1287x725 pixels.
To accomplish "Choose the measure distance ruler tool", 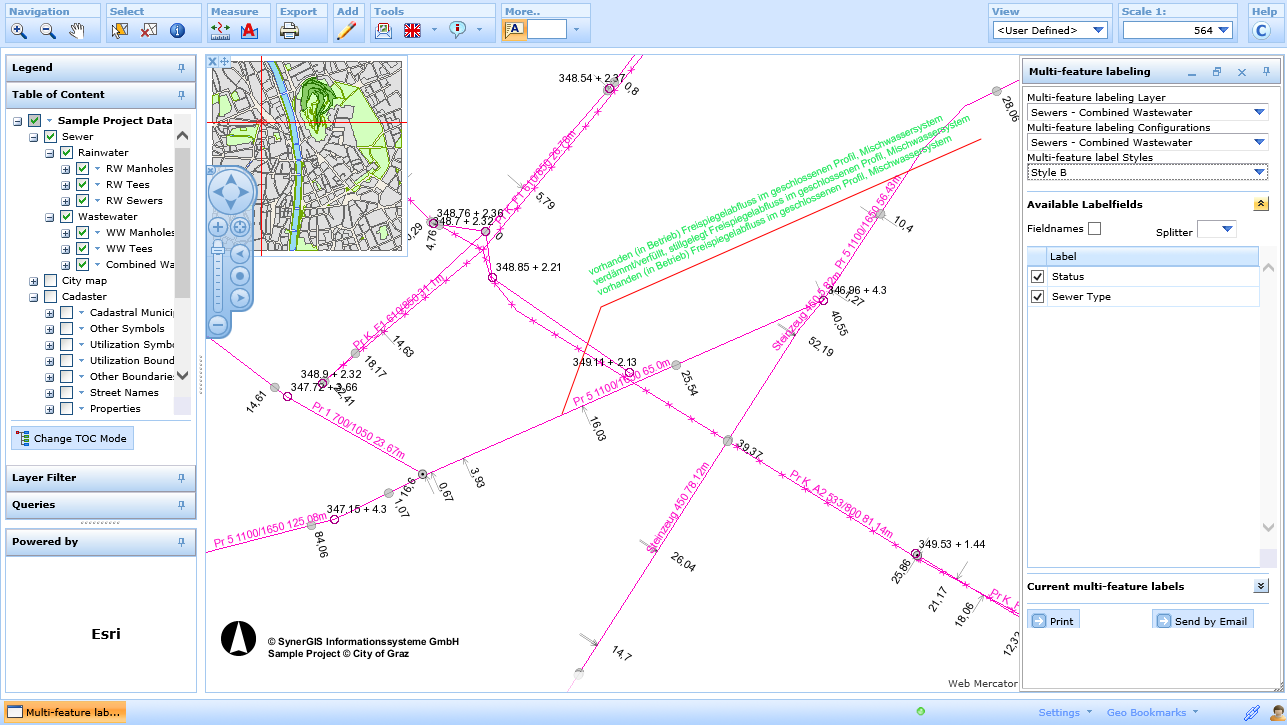I will click(221, 31).
